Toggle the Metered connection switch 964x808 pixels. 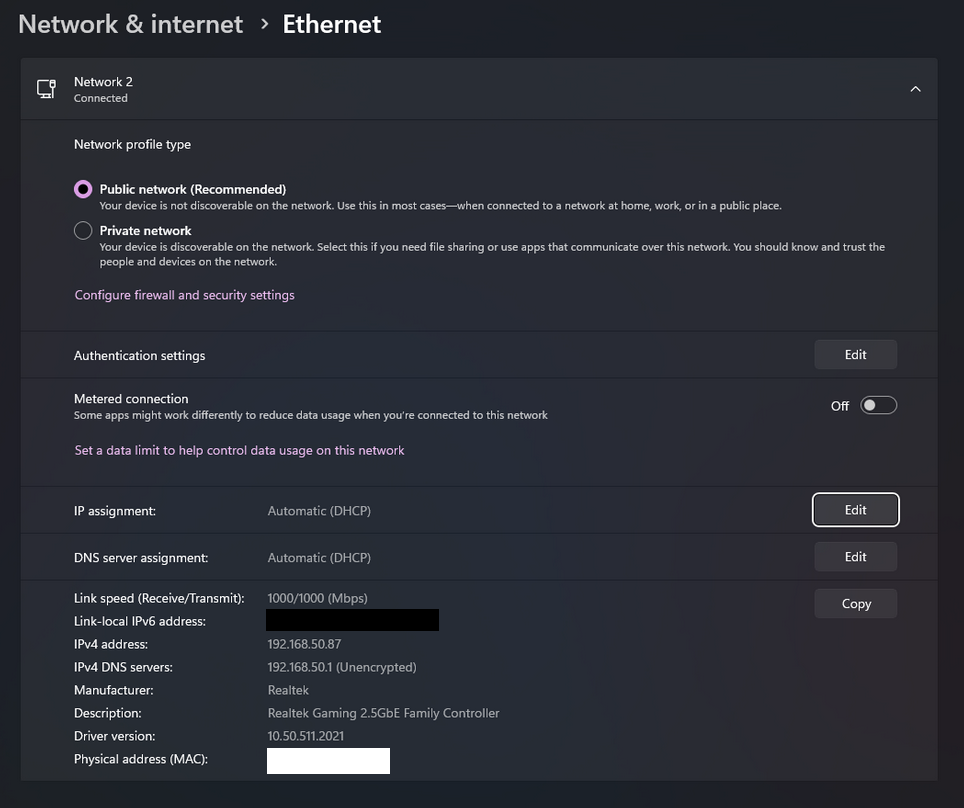(x=878, y=405)
